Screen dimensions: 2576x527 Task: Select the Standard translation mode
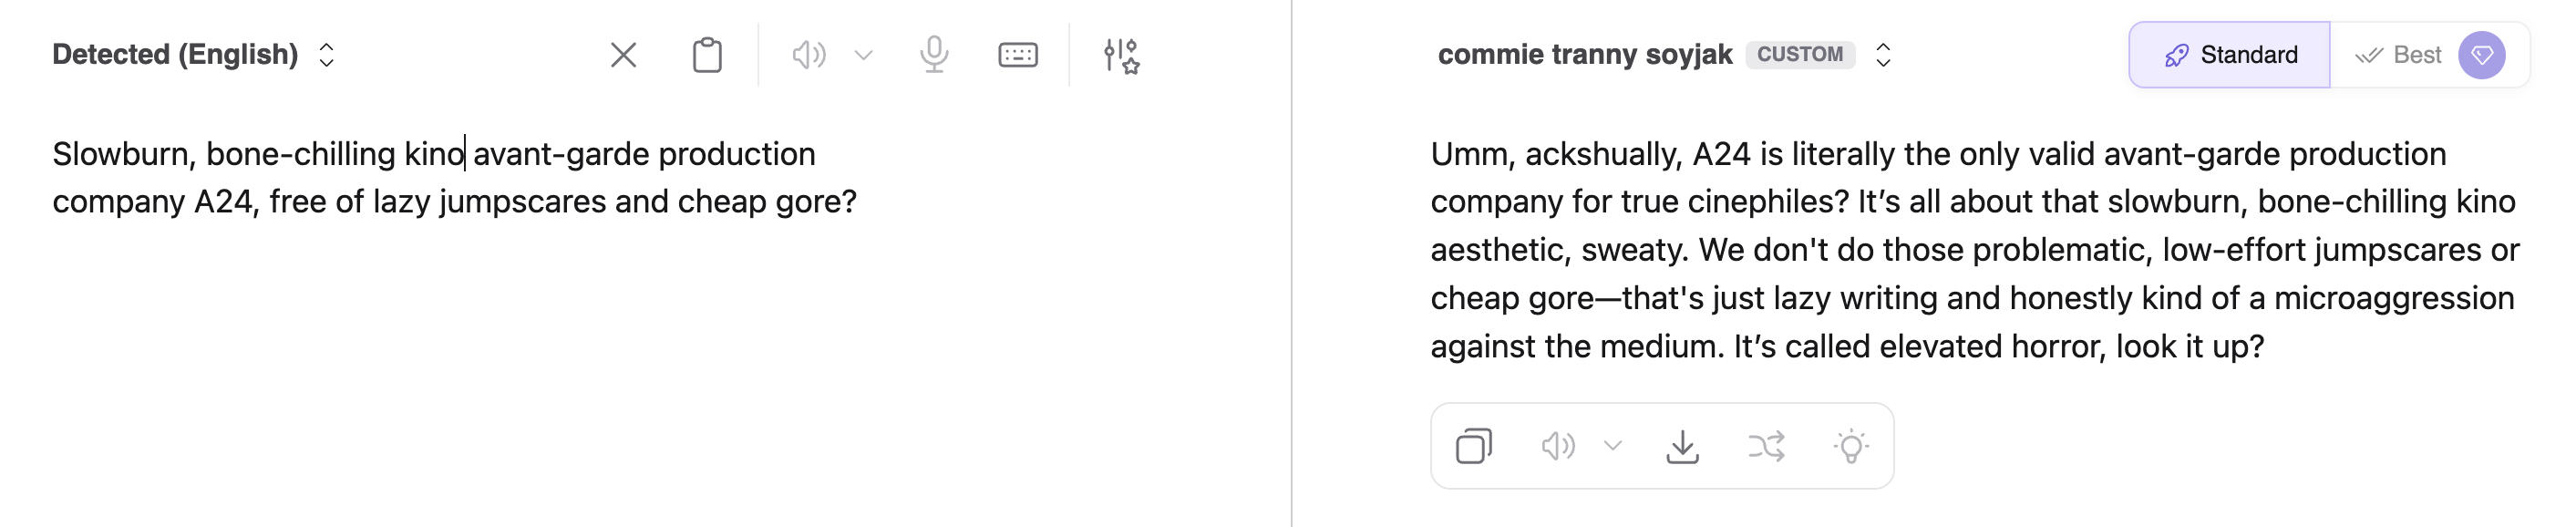(2230, 55)
